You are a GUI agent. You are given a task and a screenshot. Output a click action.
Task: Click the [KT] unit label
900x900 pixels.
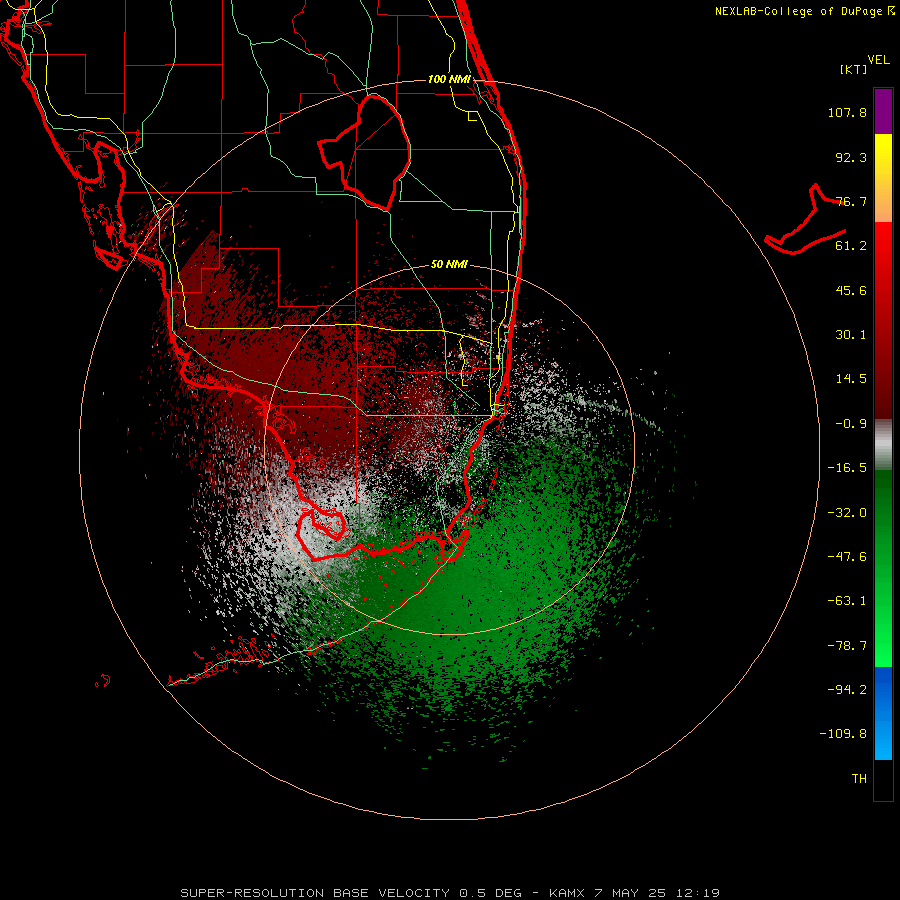(854, 69)
